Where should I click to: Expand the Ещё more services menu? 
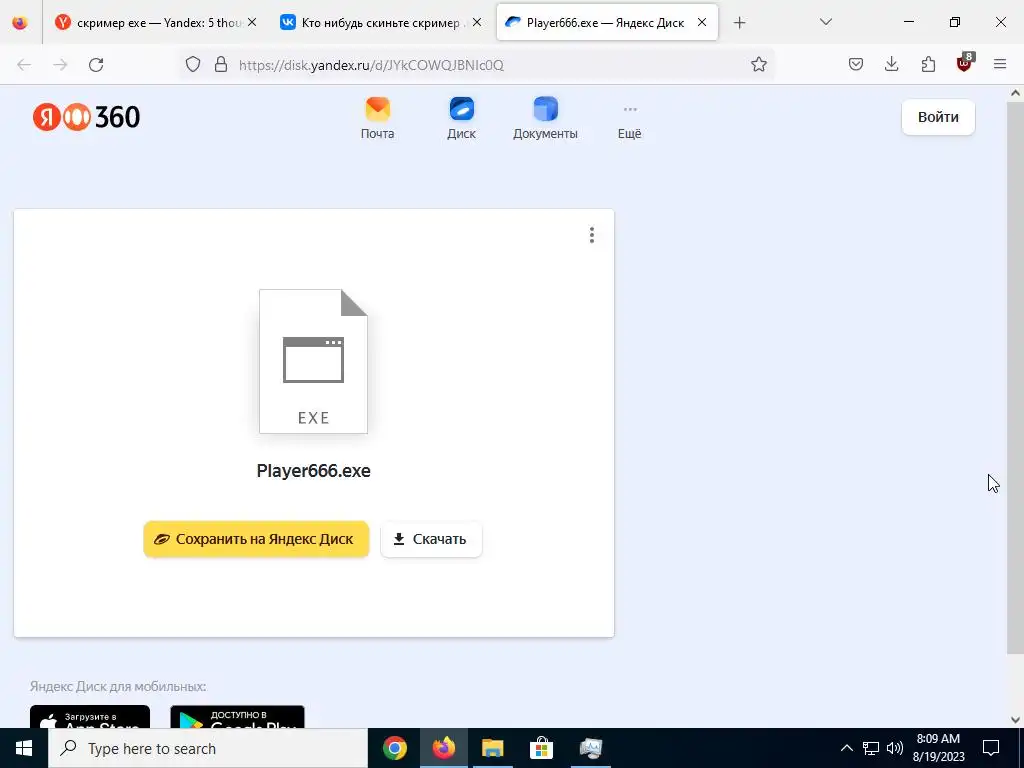[630, 122]
